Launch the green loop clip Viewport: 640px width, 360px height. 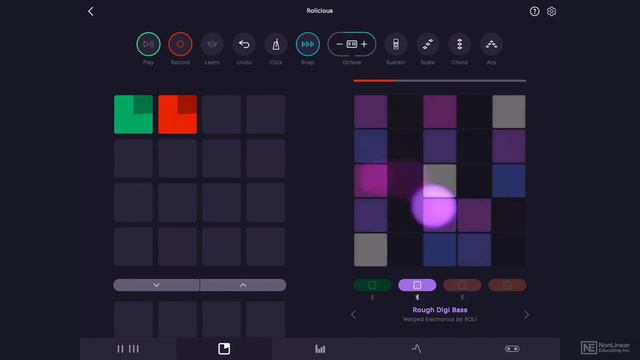coord(133,114)
